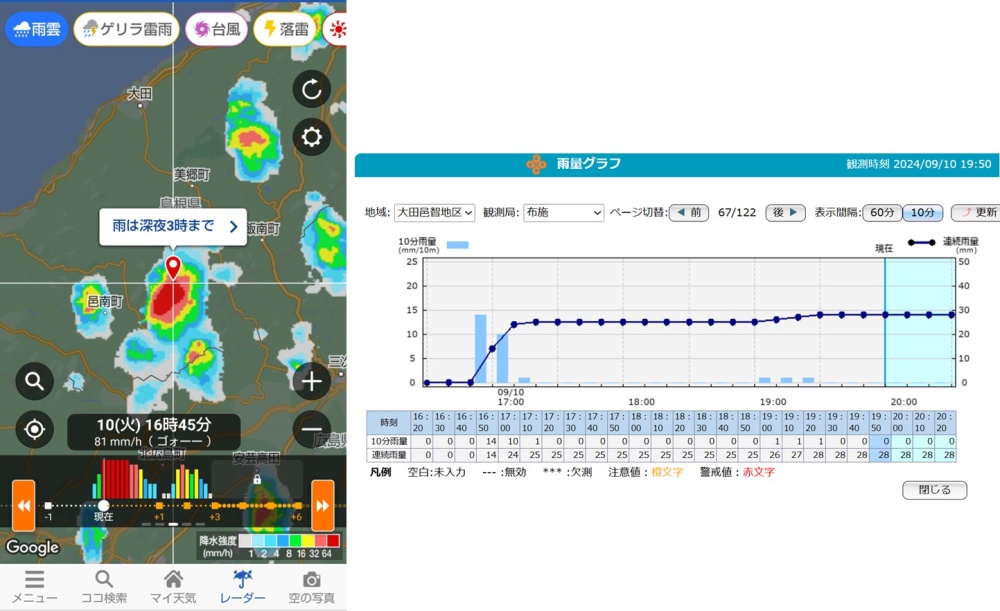Click the 10(火) 16時45分 time label

click(154, 425)
